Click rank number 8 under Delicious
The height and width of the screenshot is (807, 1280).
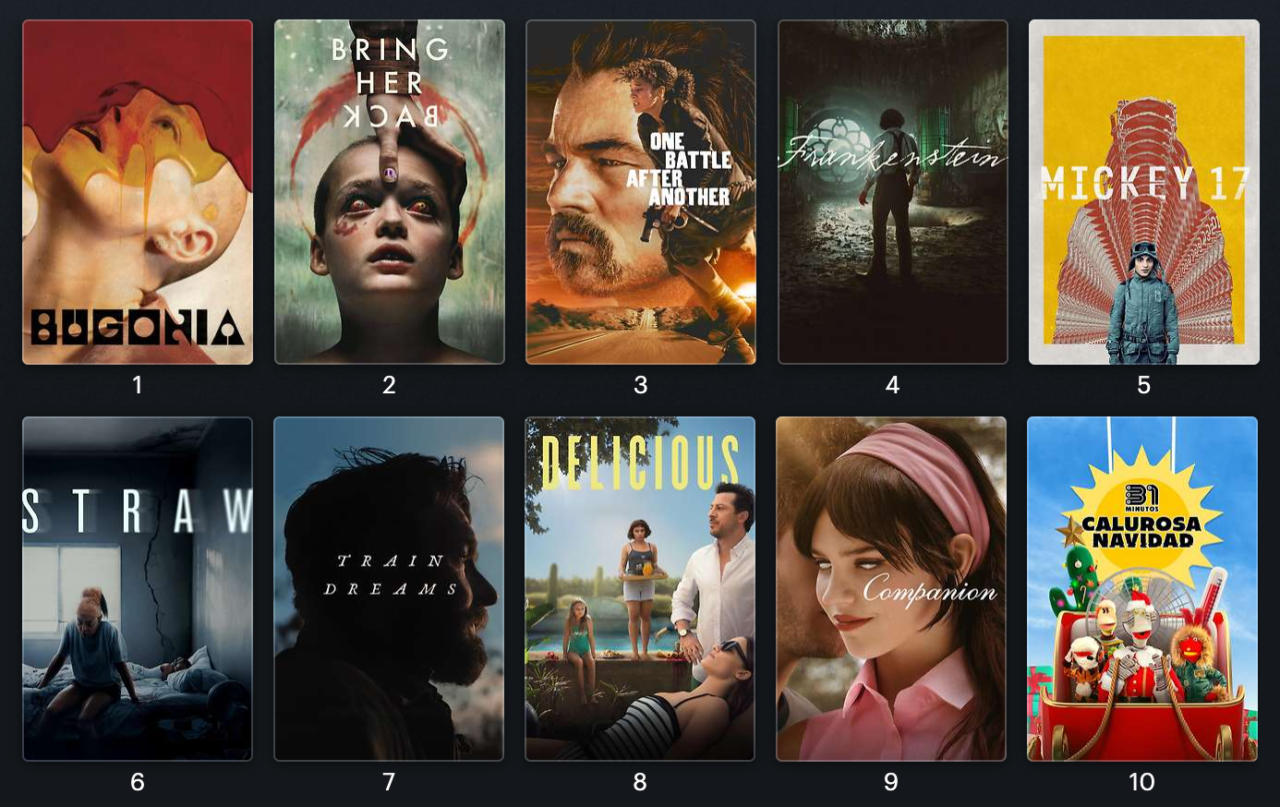click(640, 782)
